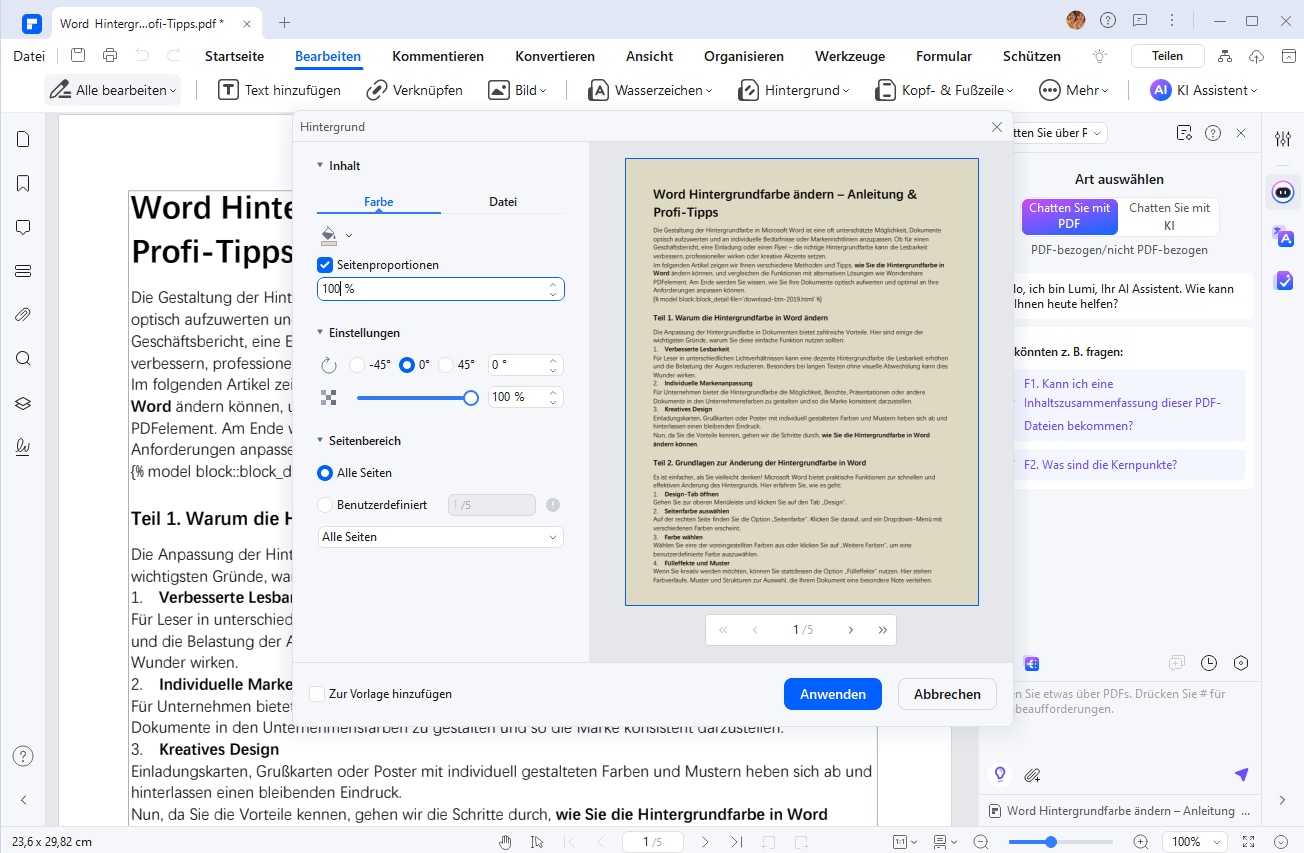The width and height of the screenshot is (1304, 853).
Task: Click the Verknüpfen tool
Action: click(x=414, y=90)
